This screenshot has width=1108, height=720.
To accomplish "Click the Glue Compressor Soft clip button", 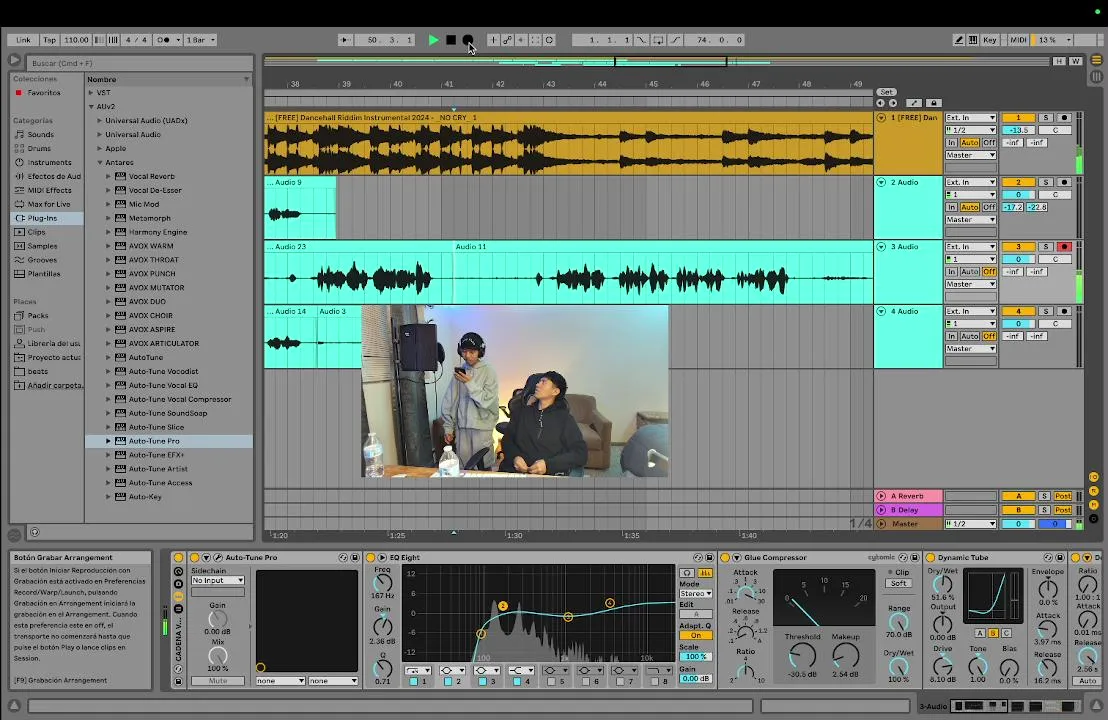I will pyautogui.click(x=898, y=584).
